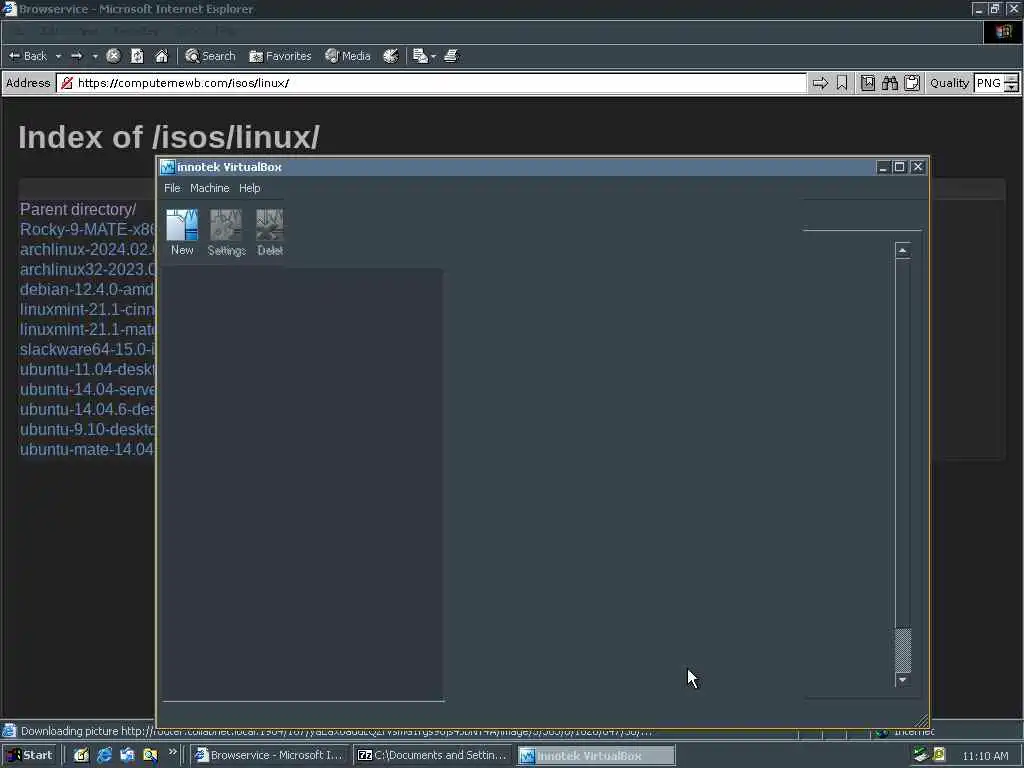Click the yellow tray icon beside the clock
Viewport: 1024px width, 768px height.
pyautogui.click(x=940, y=755)
